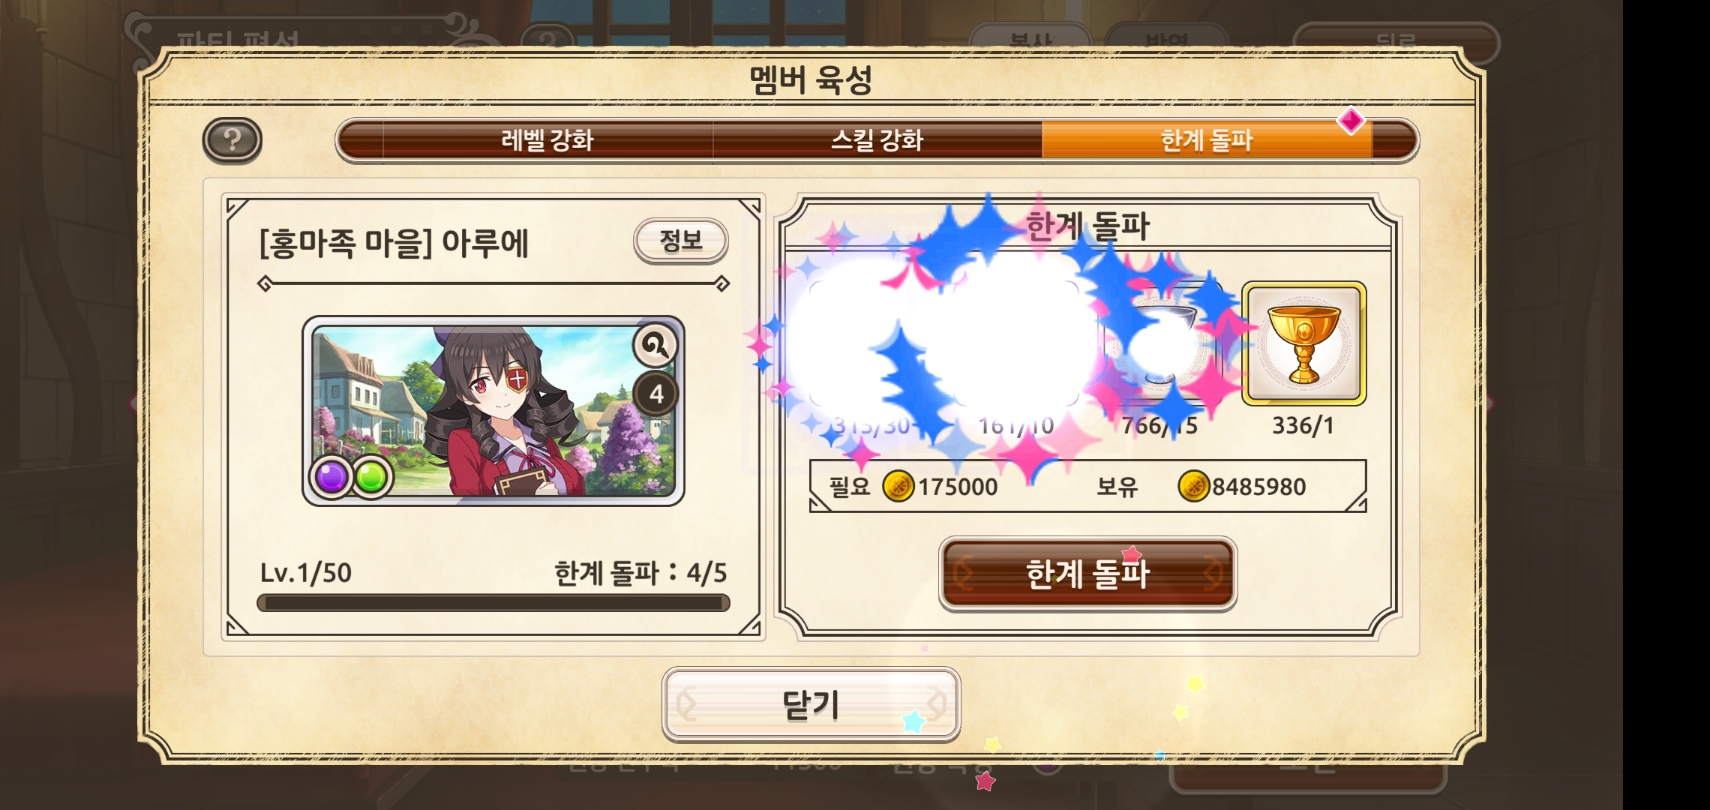Switch to the 레벨 강화 tab
The width and height of the screenshot is (1710, 810).
[547, 140]
